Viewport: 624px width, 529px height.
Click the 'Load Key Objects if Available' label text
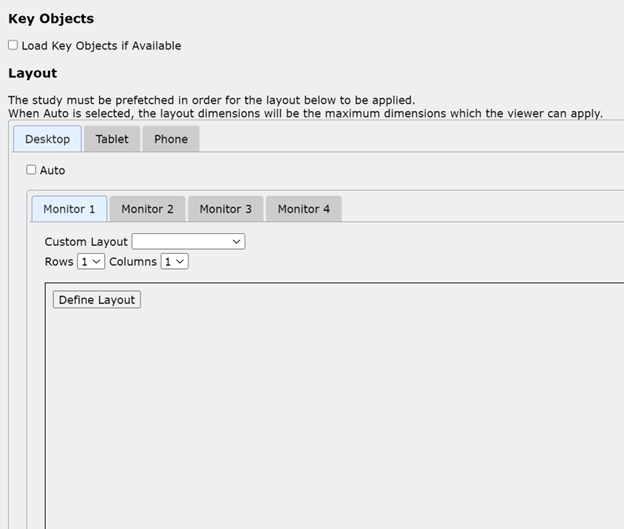(x=101, y=46)
